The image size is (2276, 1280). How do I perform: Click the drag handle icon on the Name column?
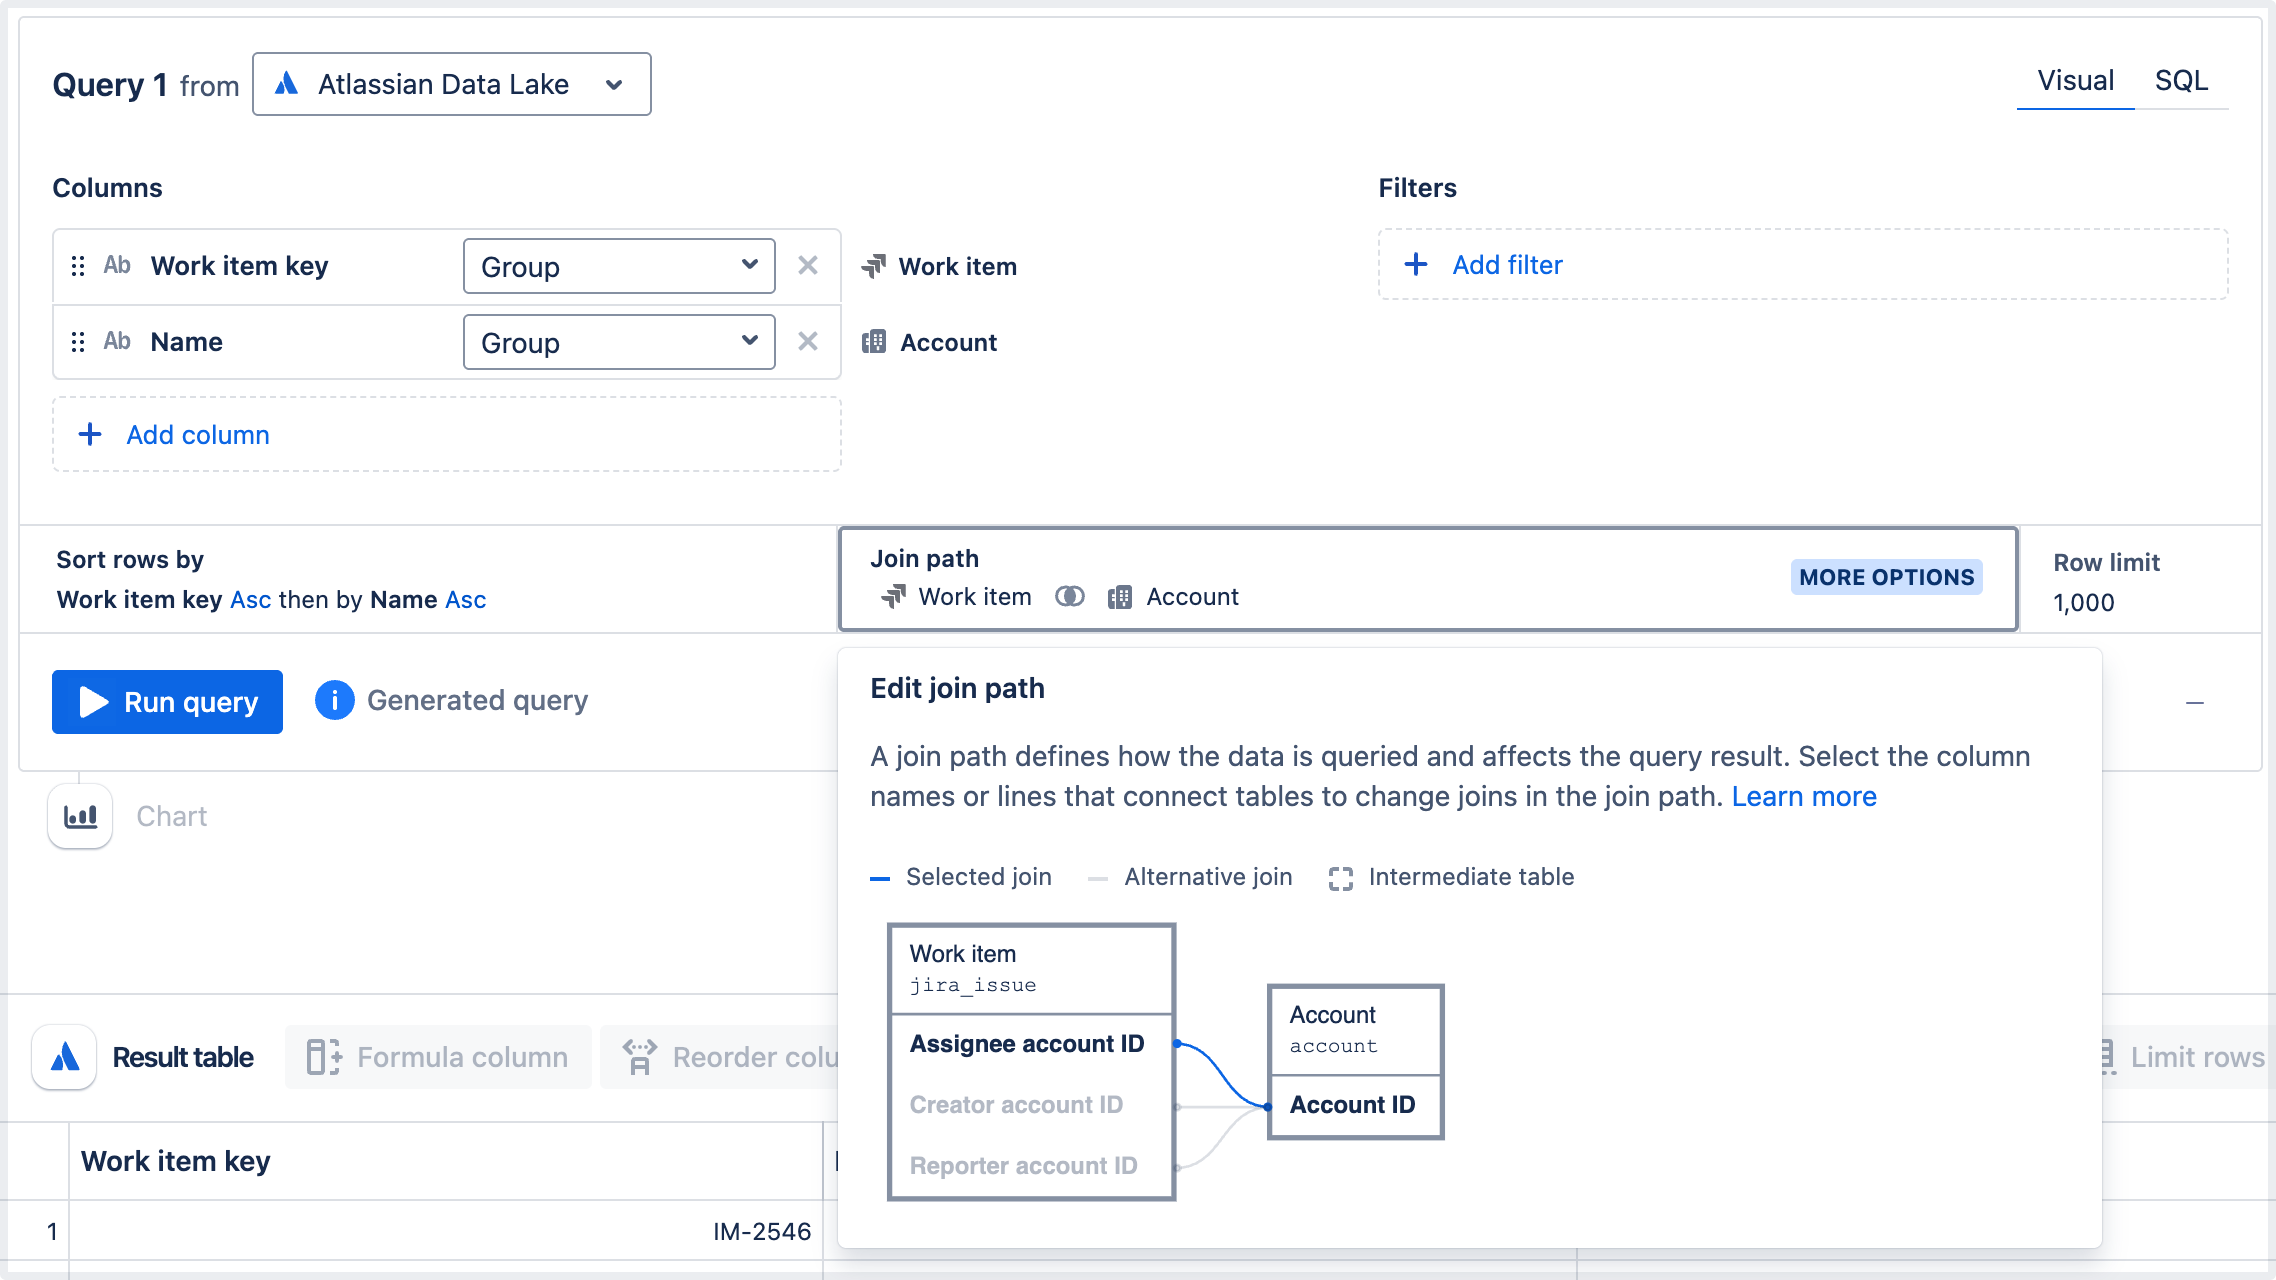pos(77,341)
